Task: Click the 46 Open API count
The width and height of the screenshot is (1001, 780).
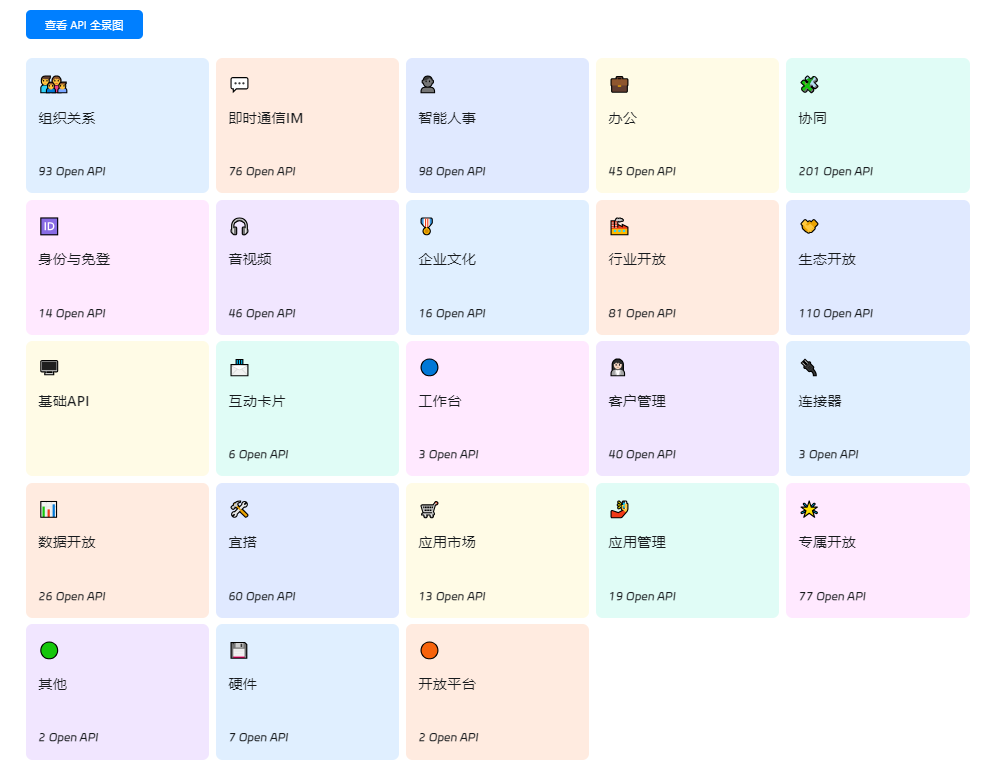Action: 262,313
